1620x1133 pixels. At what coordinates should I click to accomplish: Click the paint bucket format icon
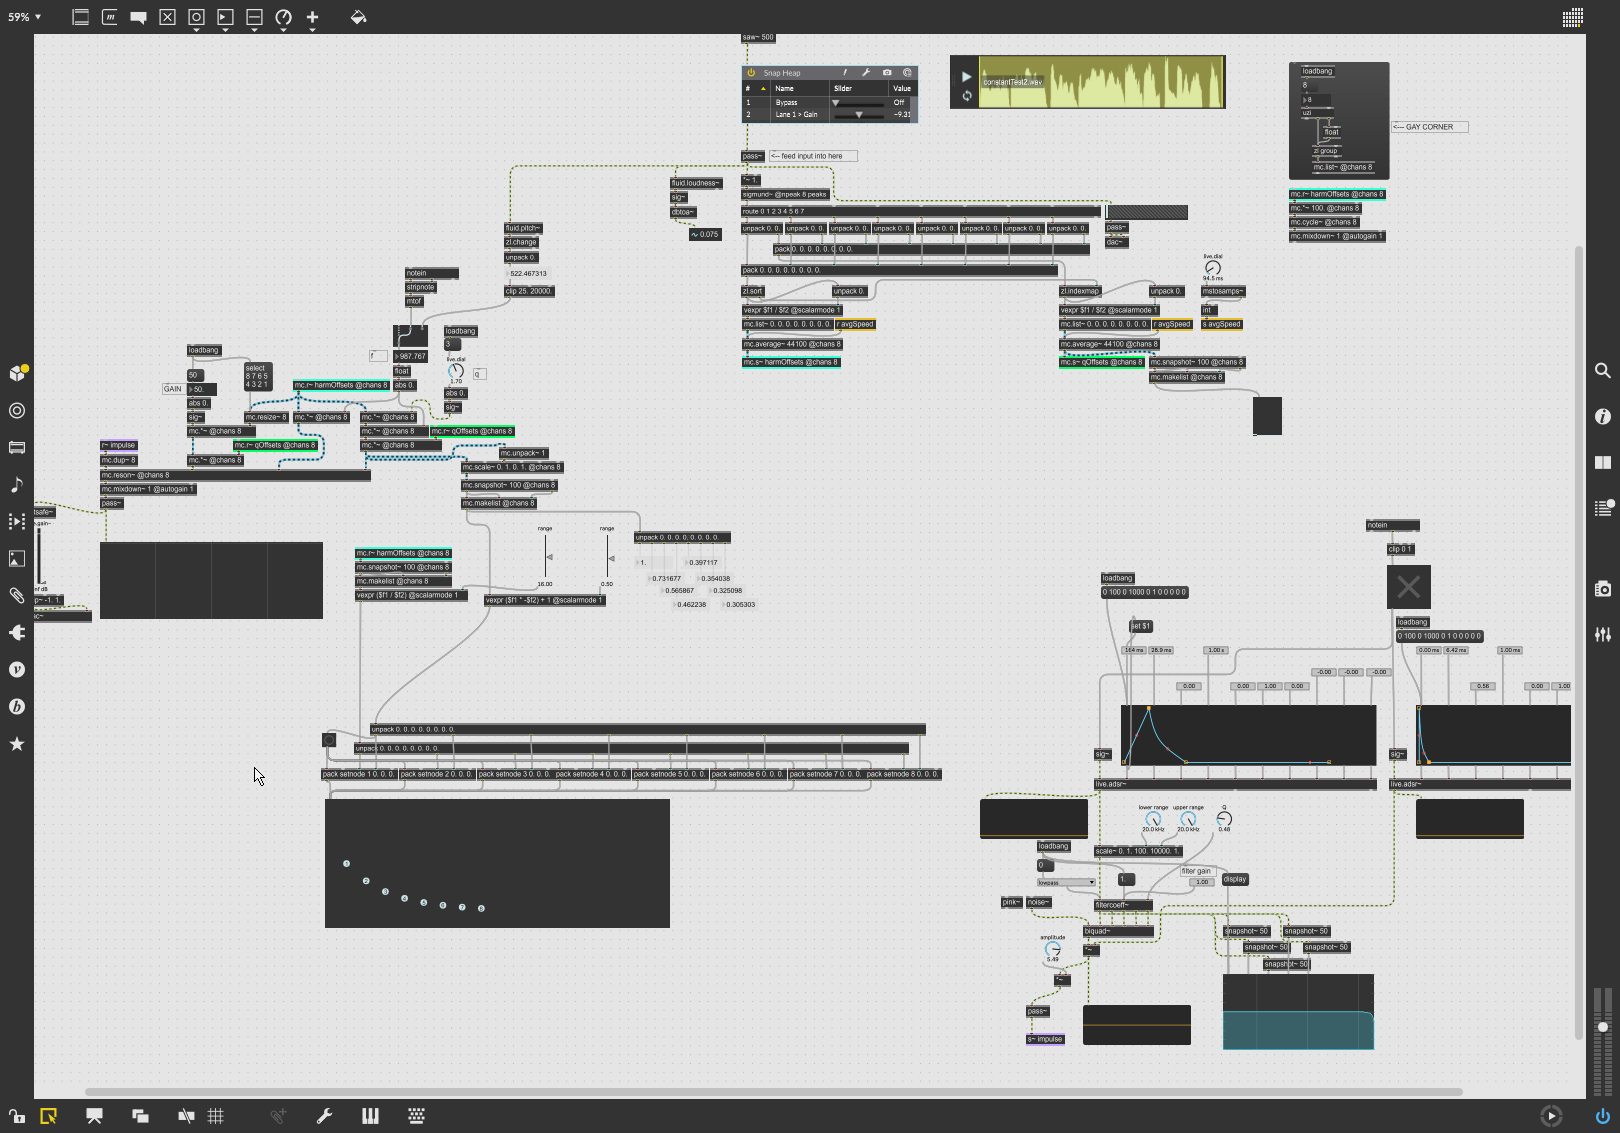click(x=358, y=17)
